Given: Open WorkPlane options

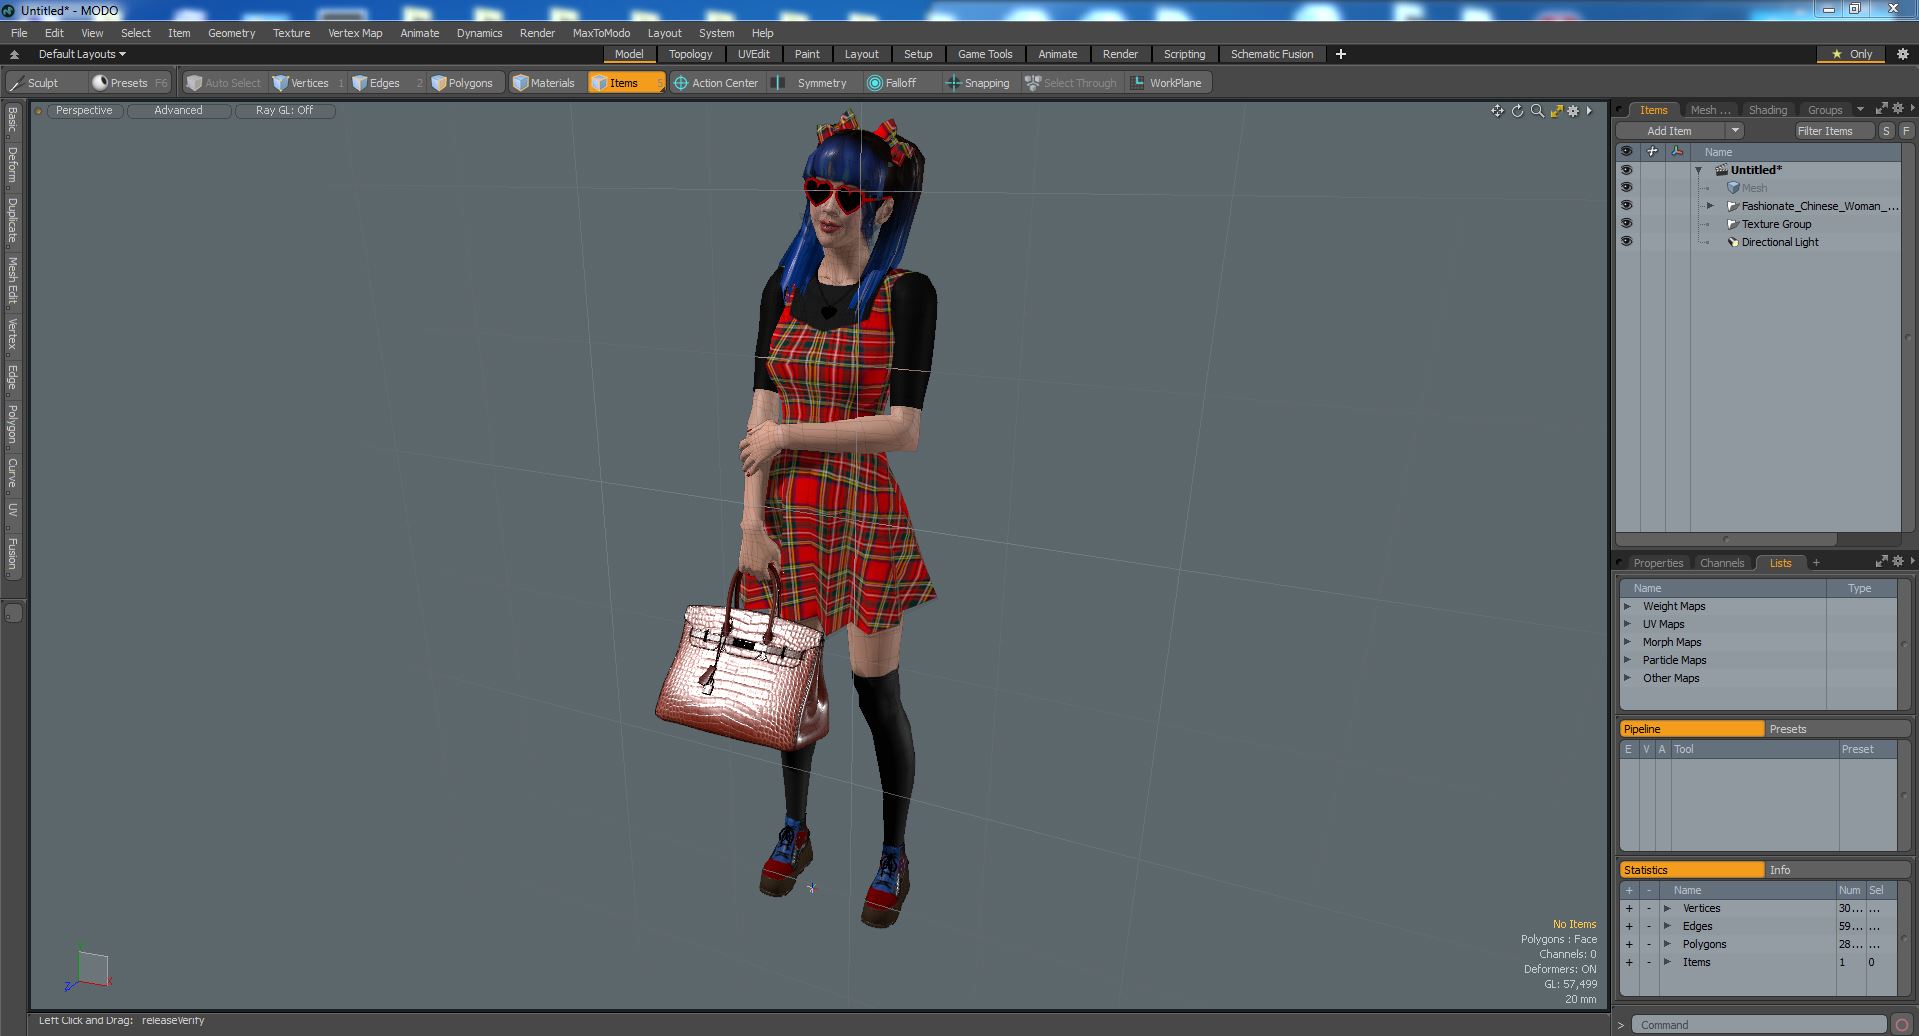Looking at the screenshot, I should pos(1167,83).
